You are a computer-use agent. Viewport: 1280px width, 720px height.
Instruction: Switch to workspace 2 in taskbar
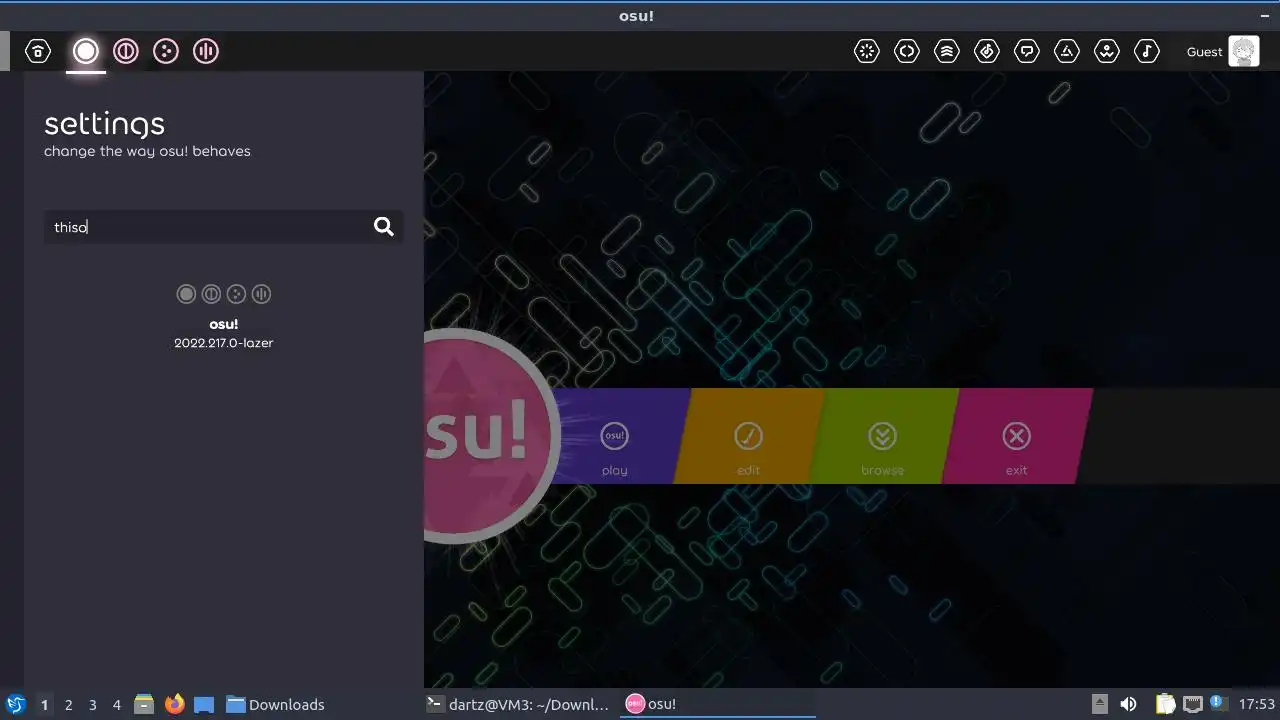coord(68,705)
